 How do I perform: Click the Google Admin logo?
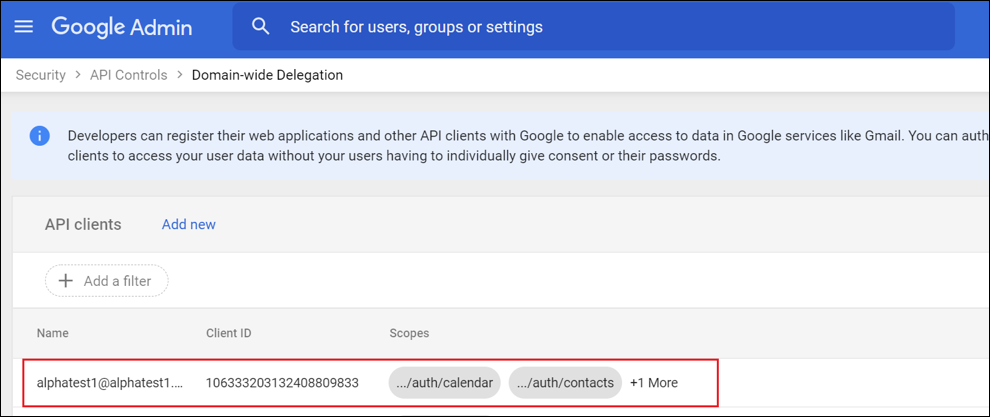point(121,27)
